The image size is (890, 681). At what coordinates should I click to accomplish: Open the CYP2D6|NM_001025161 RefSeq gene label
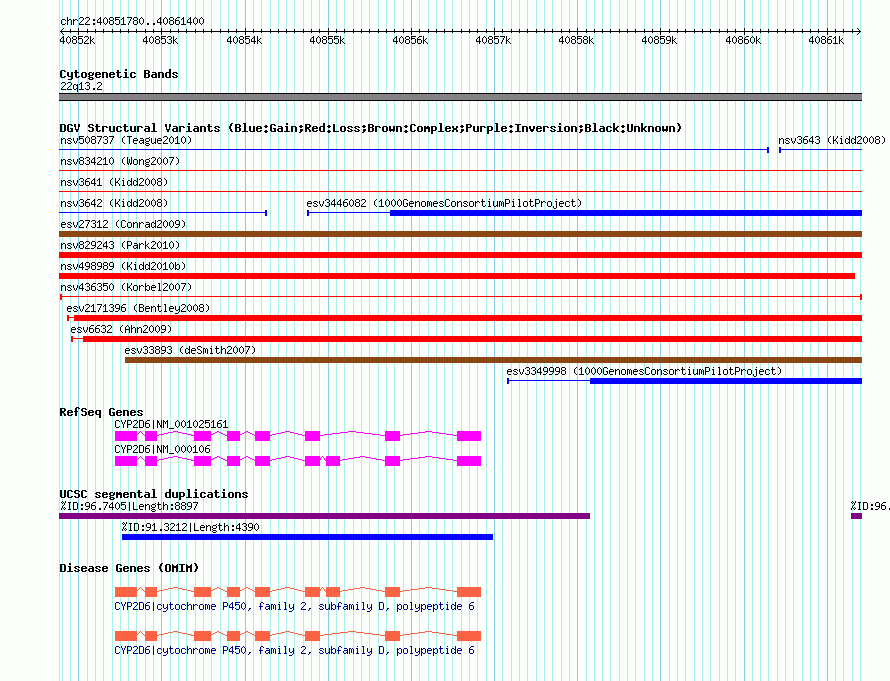click(171, 424)
